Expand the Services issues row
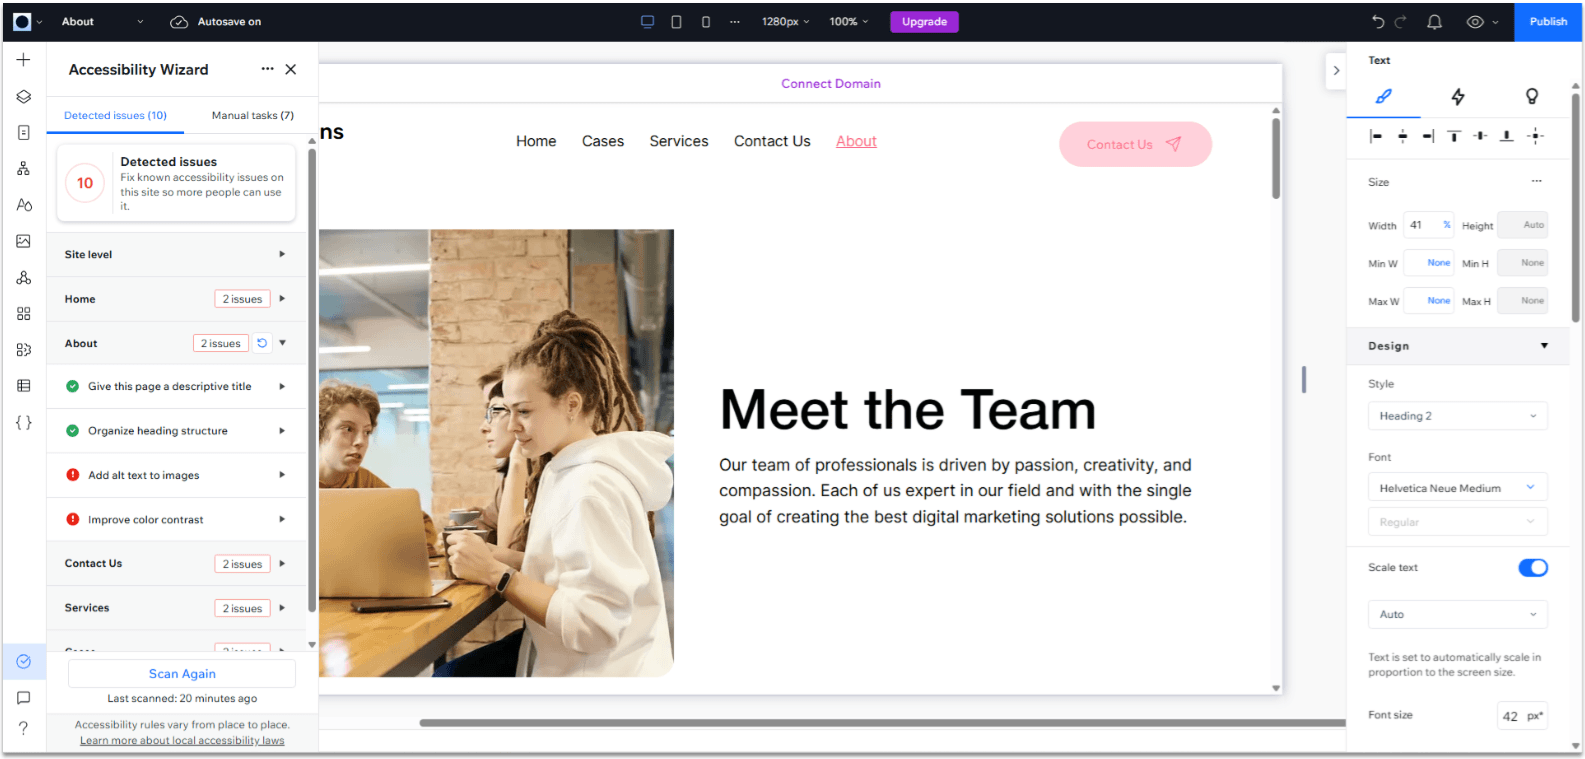The height and width of the screenshot is (759, 1585). [177, 608]
